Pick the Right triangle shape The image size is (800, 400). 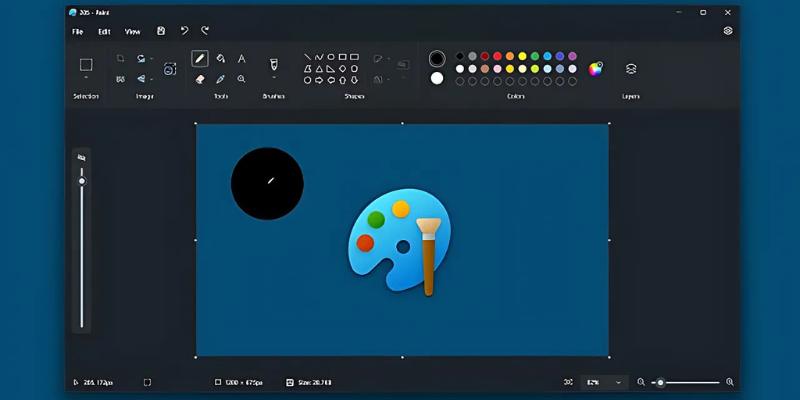[x=331, y=69]
